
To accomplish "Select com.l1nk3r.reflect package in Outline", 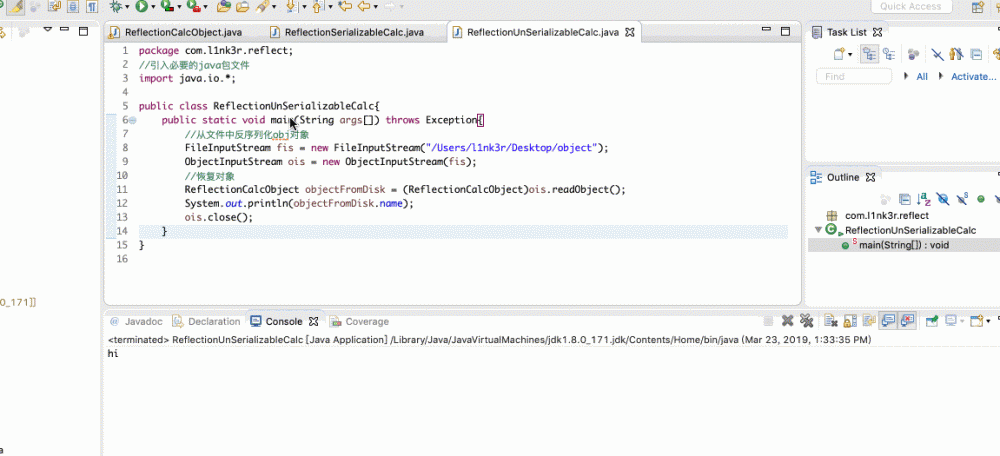I will pos(886,216).
